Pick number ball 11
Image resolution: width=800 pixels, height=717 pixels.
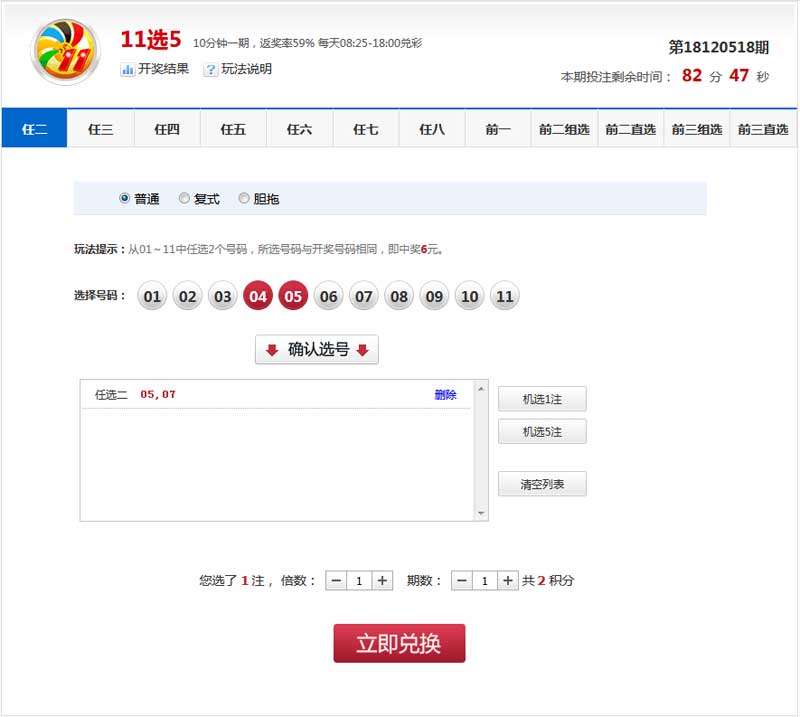[505, 295]
